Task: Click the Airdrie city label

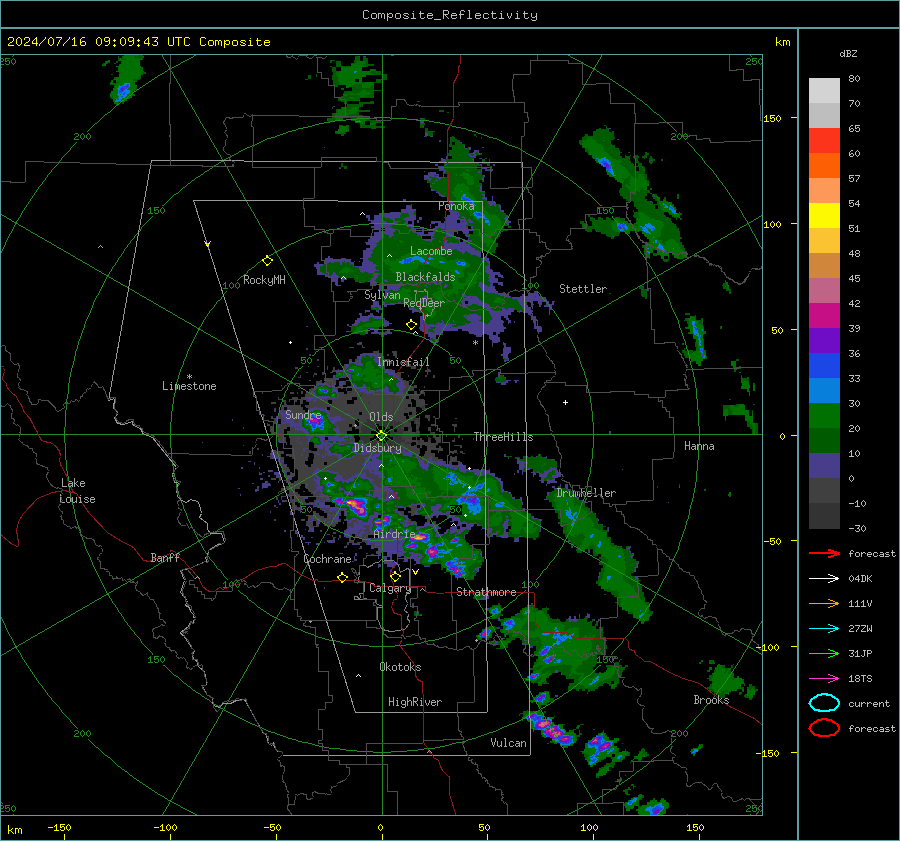Action: click(x=394, y=534)
